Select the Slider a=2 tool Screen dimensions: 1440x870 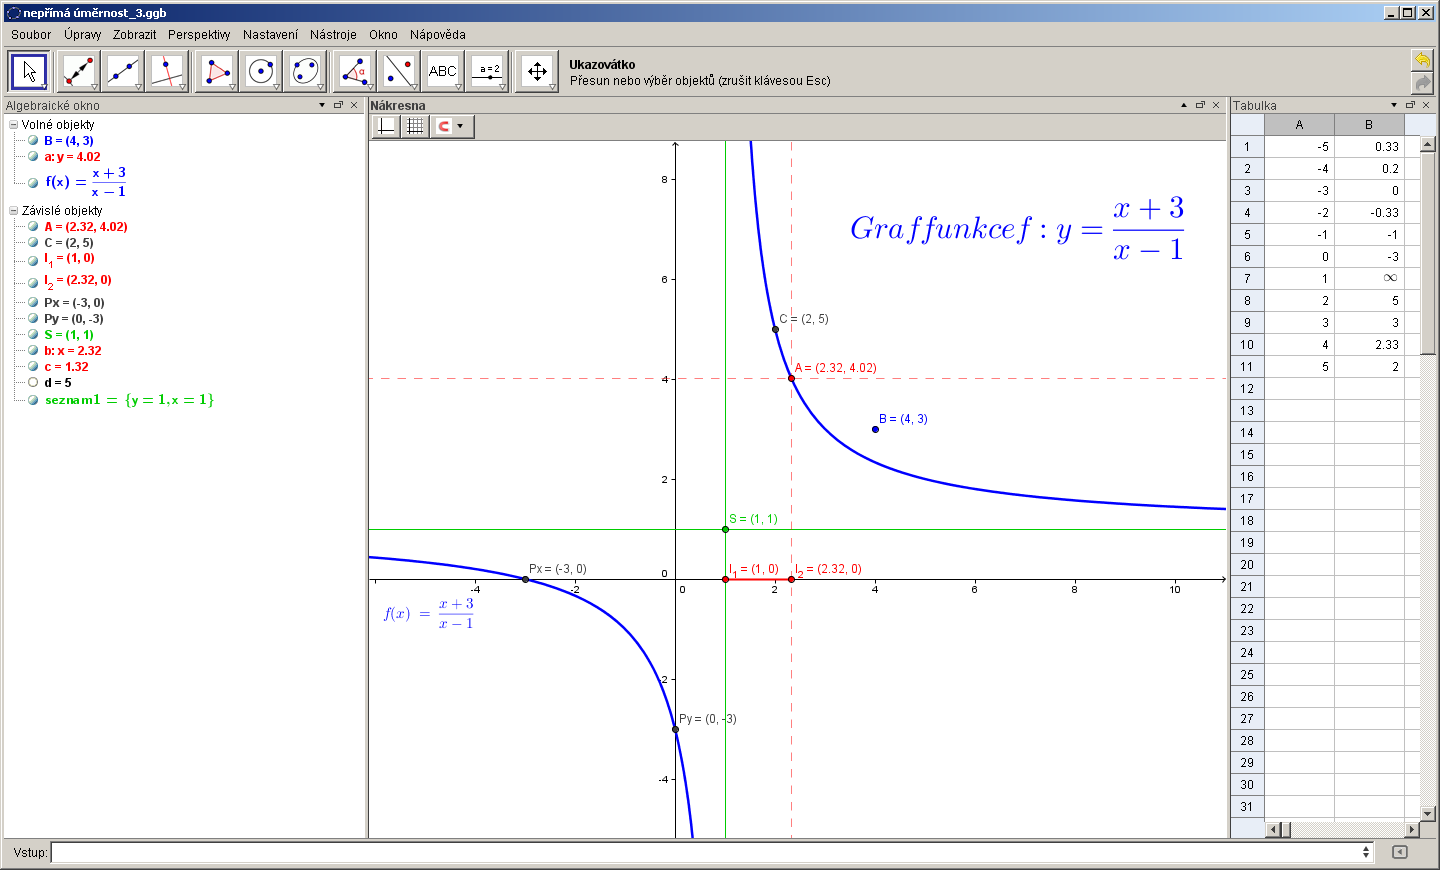pyautogui.click(x=488, y=72)
